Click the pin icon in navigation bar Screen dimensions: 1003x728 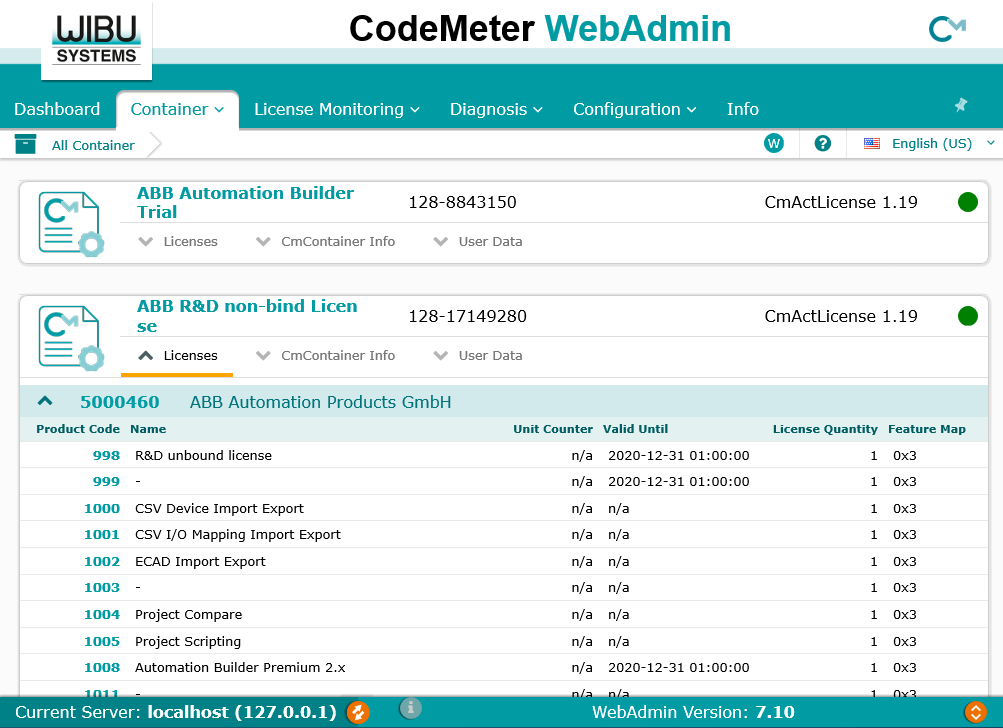point(961,105)
